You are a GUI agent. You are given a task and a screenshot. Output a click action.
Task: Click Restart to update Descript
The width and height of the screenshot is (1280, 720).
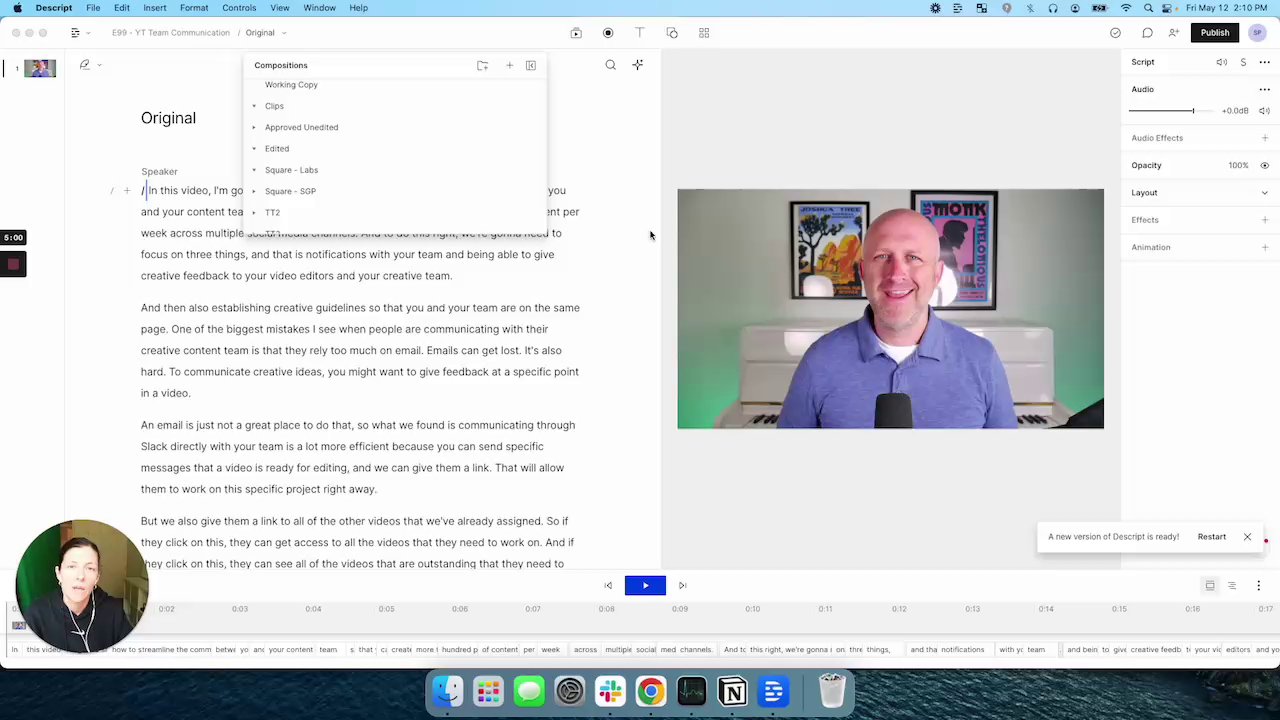tap(1212, 537)
